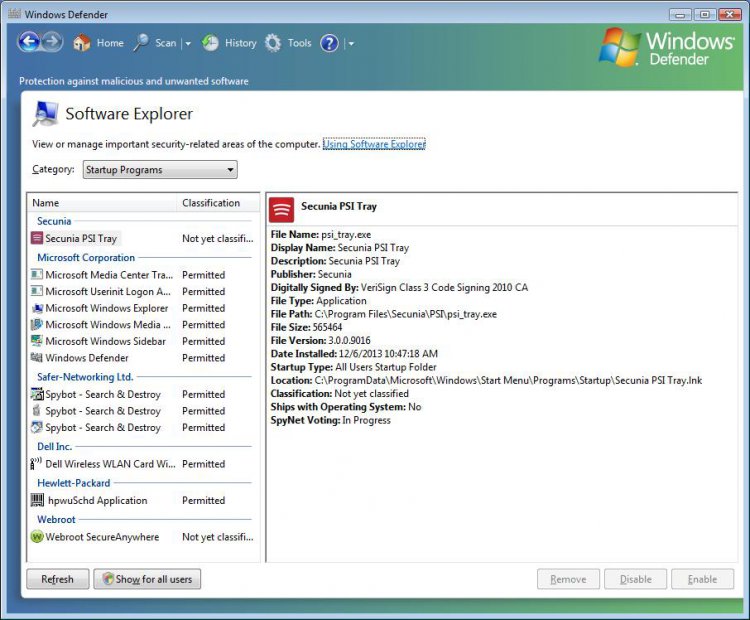
Task: Click the Webroot group header
Action: [56, 519]
